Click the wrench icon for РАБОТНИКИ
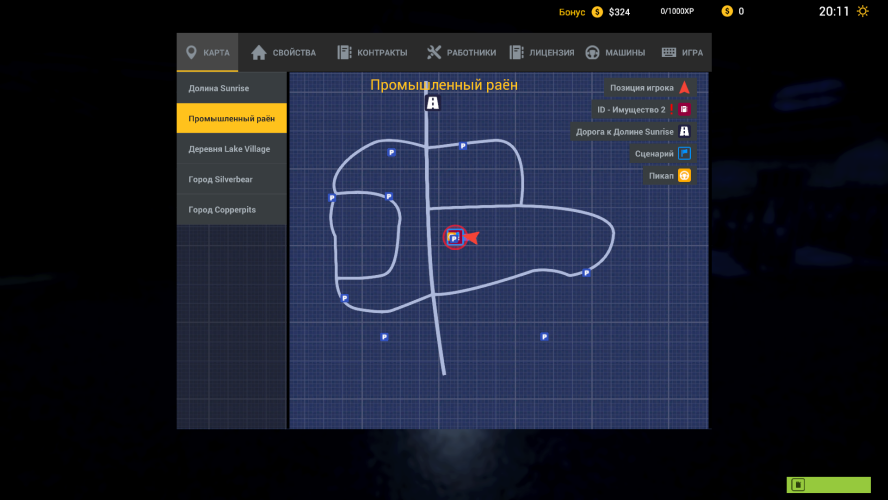This screenshot has height=500, width=888. [x=434, y=53]
